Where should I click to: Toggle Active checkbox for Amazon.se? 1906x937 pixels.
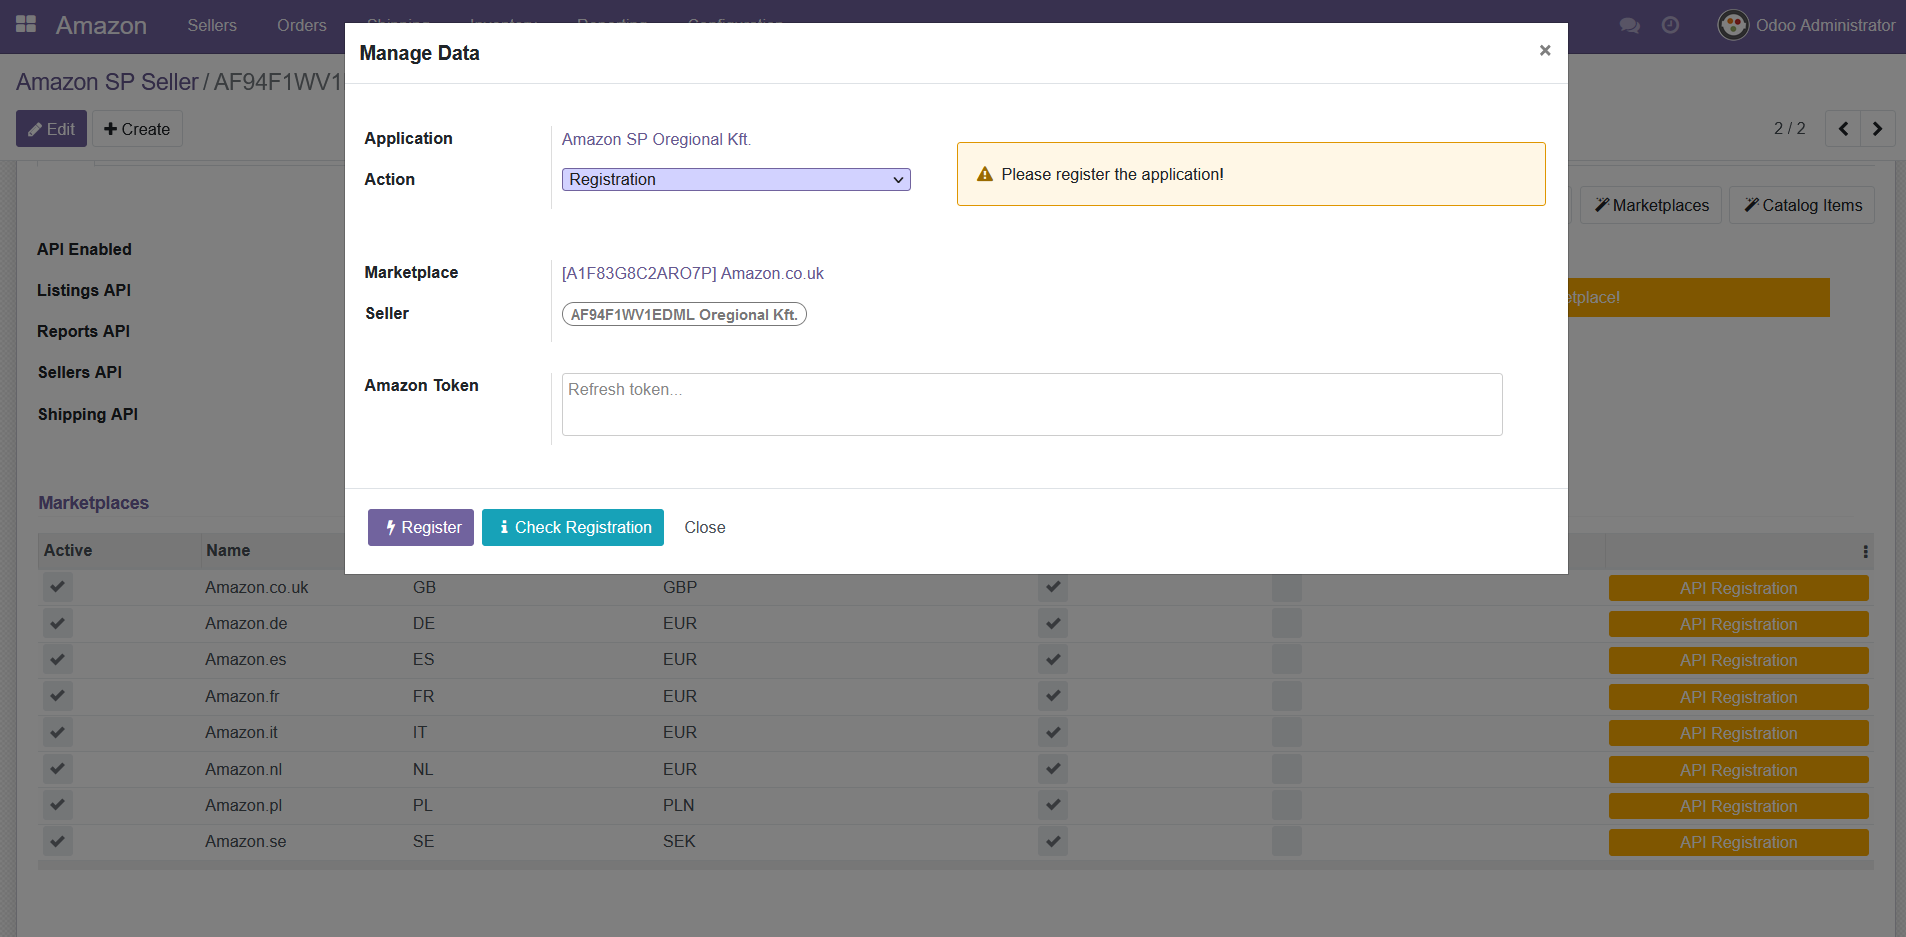58,841
